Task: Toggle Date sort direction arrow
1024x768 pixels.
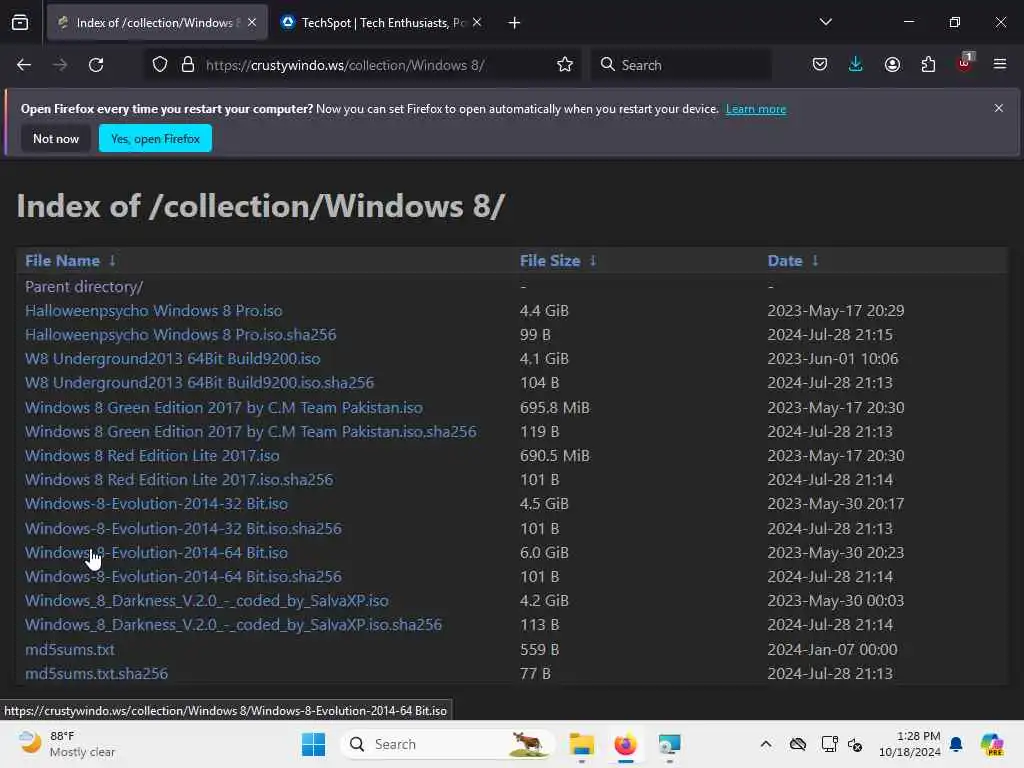Action: pos(815,261)
